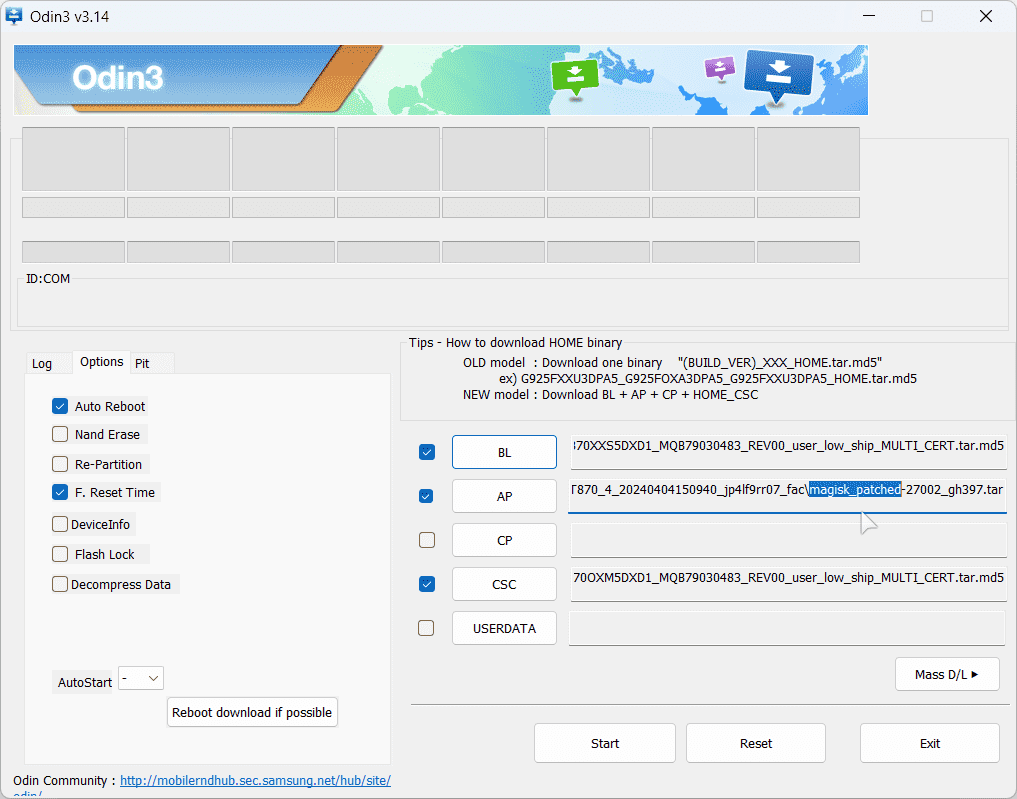1017x799 pixels.
Task: Check the Decompress Data option
Action: [60, 584]
